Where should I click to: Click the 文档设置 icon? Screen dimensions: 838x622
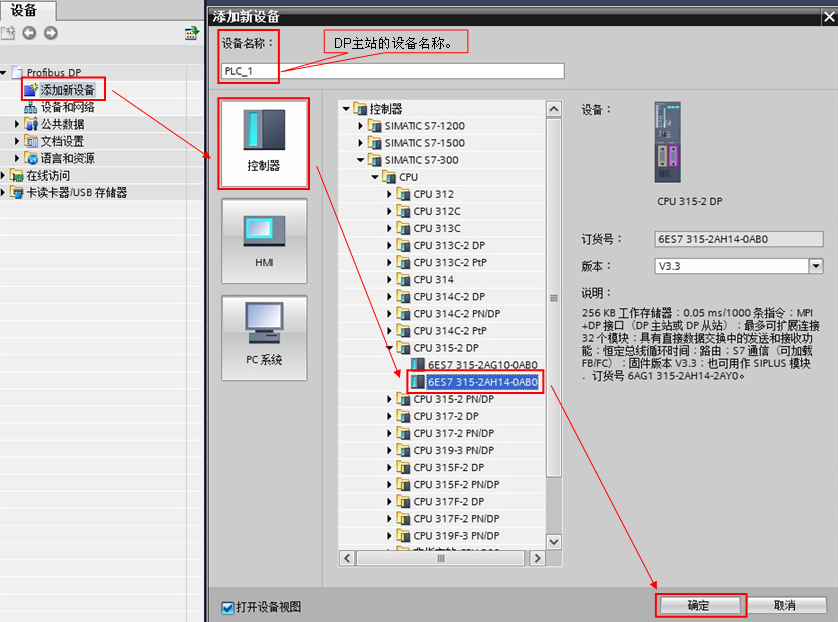coord(31,141)
